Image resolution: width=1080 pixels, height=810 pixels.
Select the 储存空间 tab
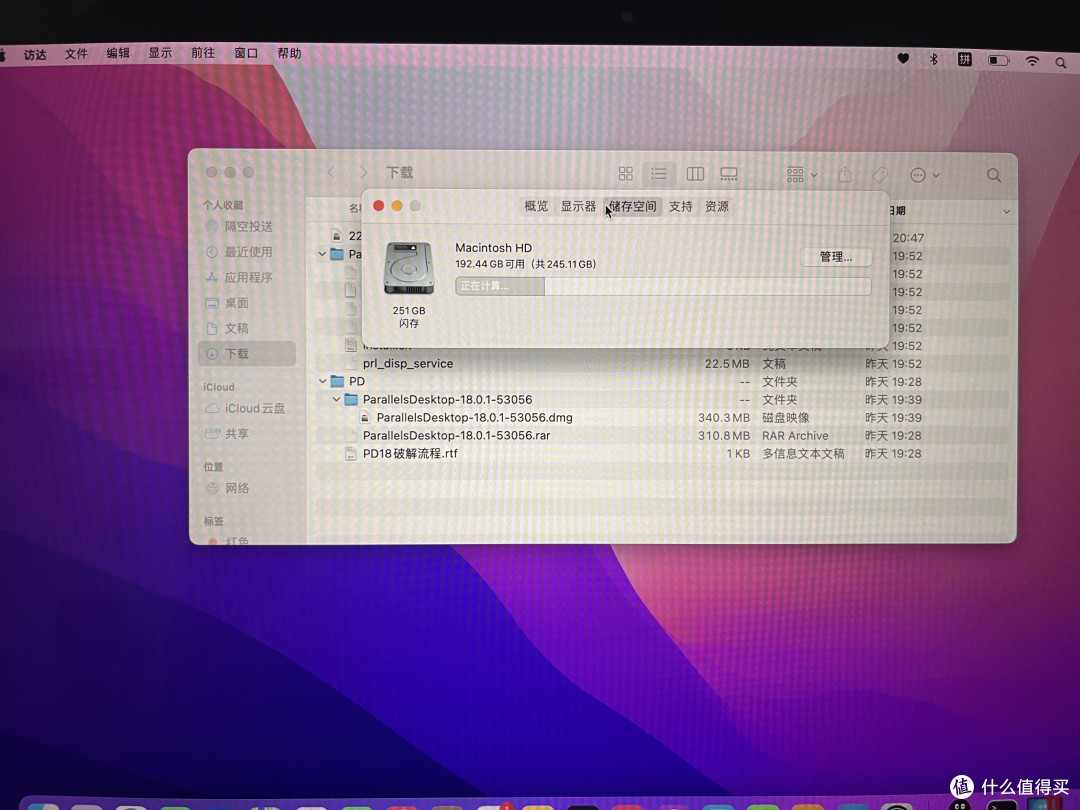(633, 206)
